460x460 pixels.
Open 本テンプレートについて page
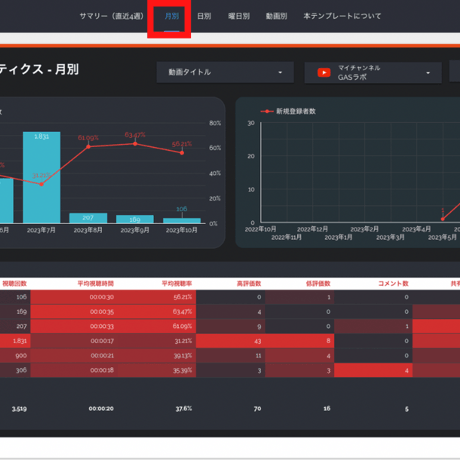click(342, 16)
